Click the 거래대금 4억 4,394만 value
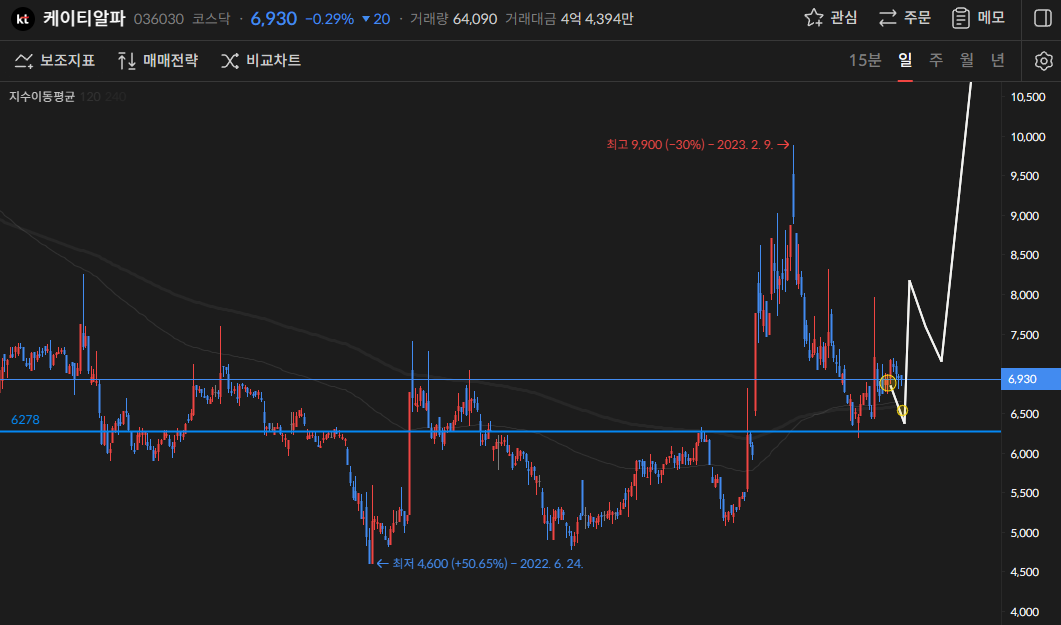The width and height of the screenshot is (1061, 625). [x=569, y=19]
